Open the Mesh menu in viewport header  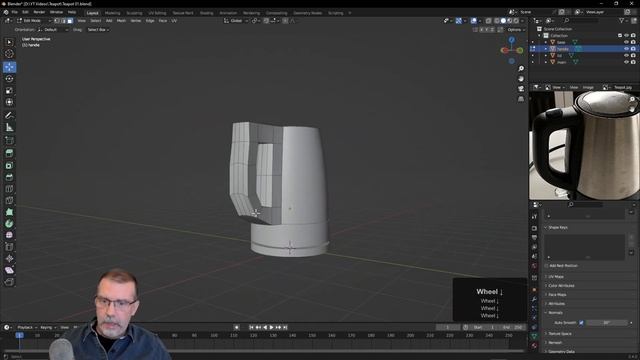point(121,20)
